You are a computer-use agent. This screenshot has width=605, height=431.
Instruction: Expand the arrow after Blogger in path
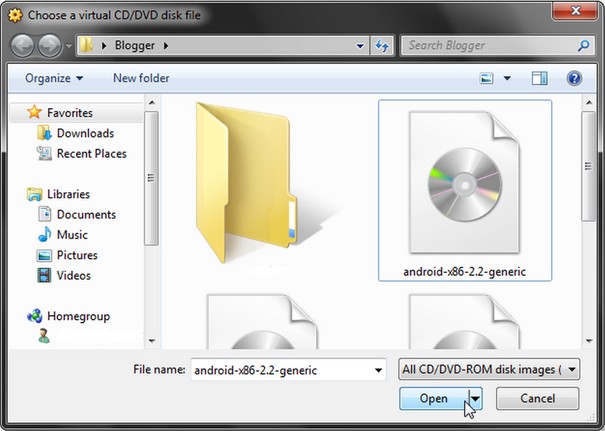[x=166, y=46]
